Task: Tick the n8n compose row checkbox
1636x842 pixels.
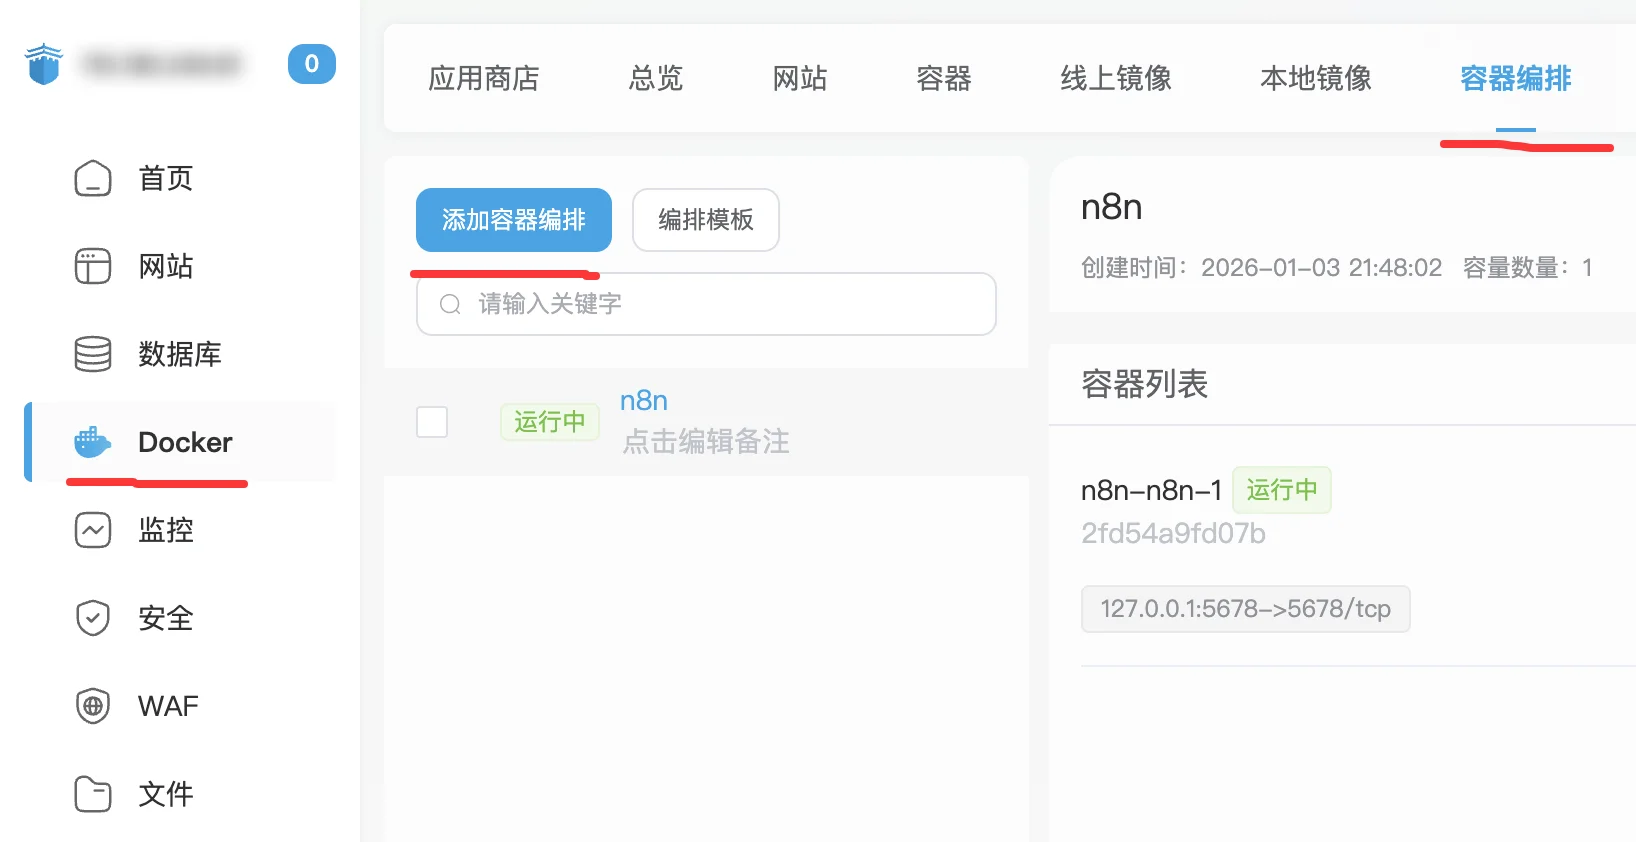Action: click(432, 422)
